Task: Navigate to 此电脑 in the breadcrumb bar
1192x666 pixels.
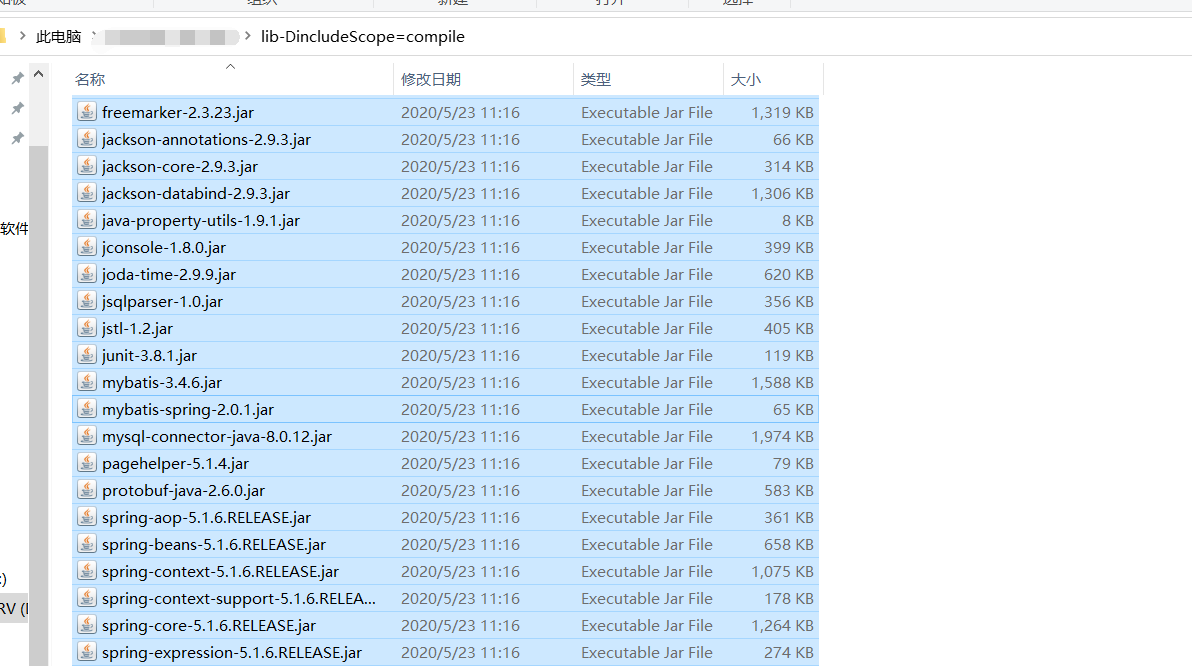Action: pos(60,36)
